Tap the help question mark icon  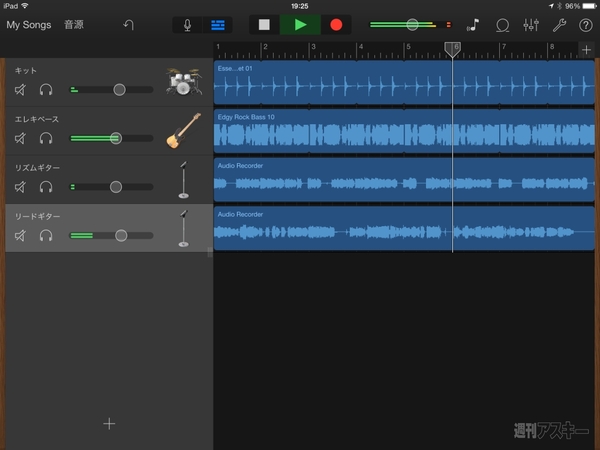585,24
